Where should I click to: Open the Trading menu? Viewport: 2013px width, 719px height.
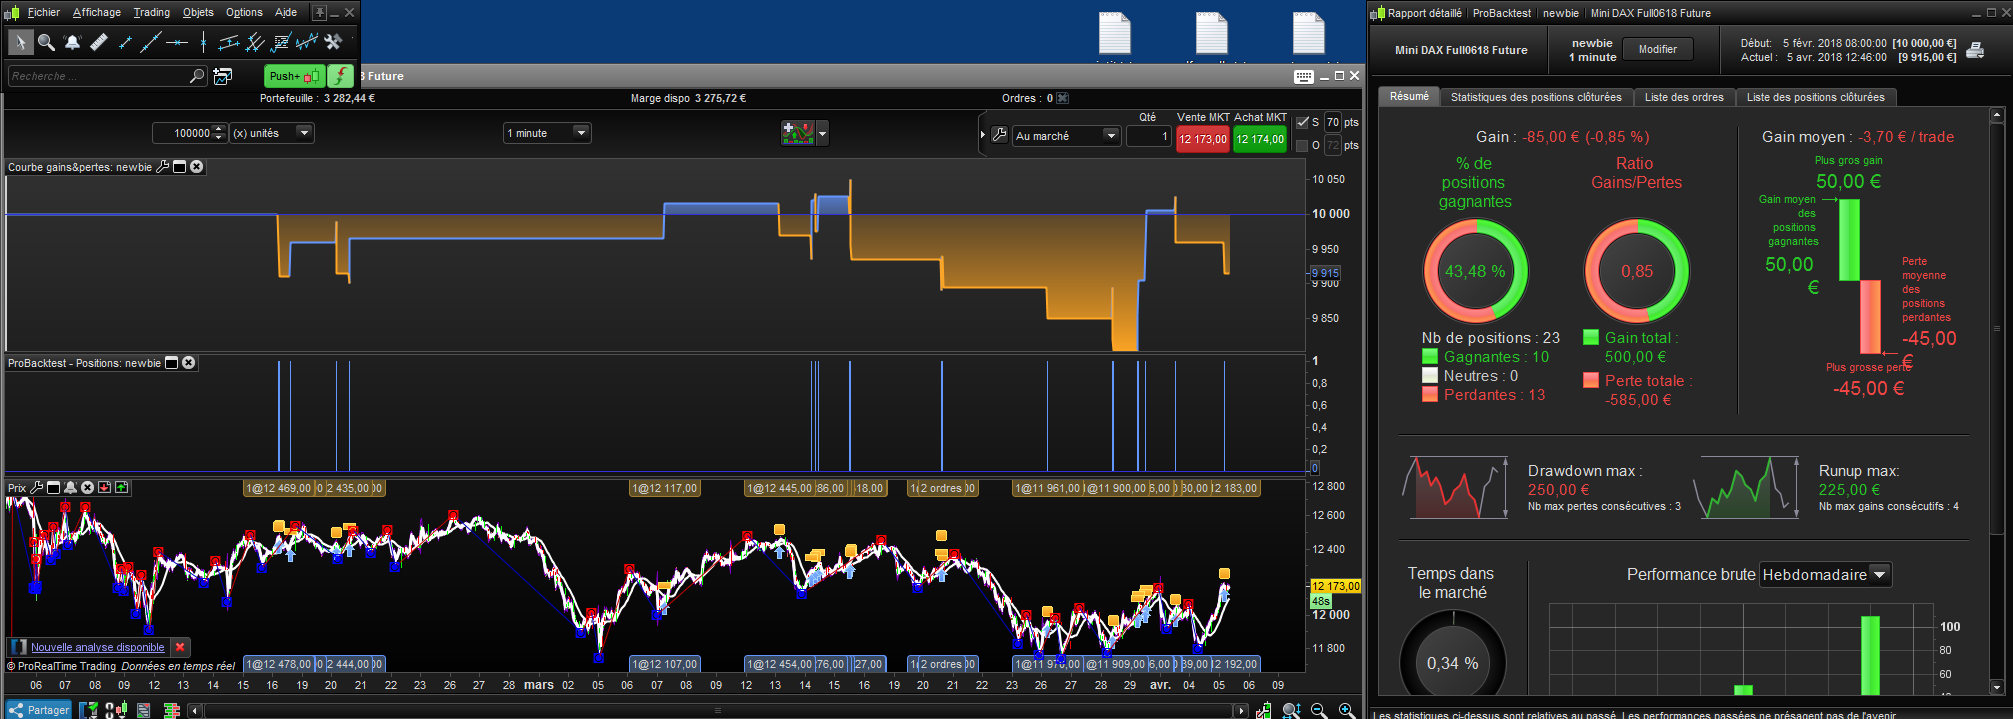coord(151,12)
